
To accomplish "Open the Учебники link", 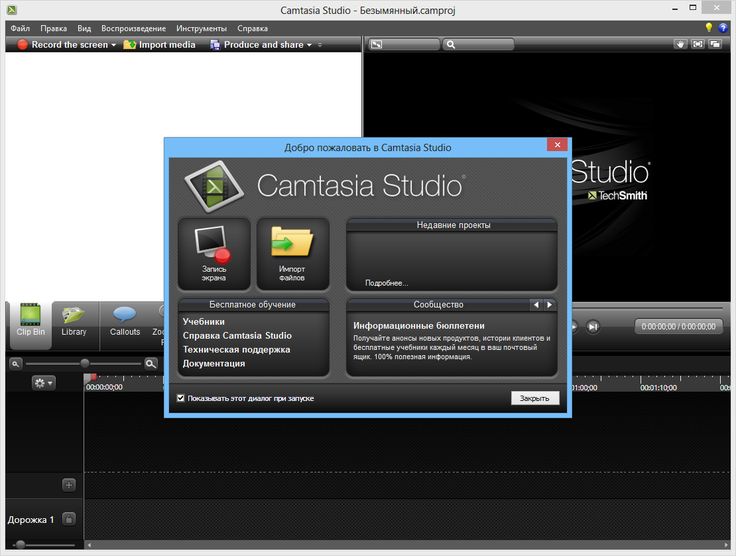I will pyautogui.click(x=203, y=321).
